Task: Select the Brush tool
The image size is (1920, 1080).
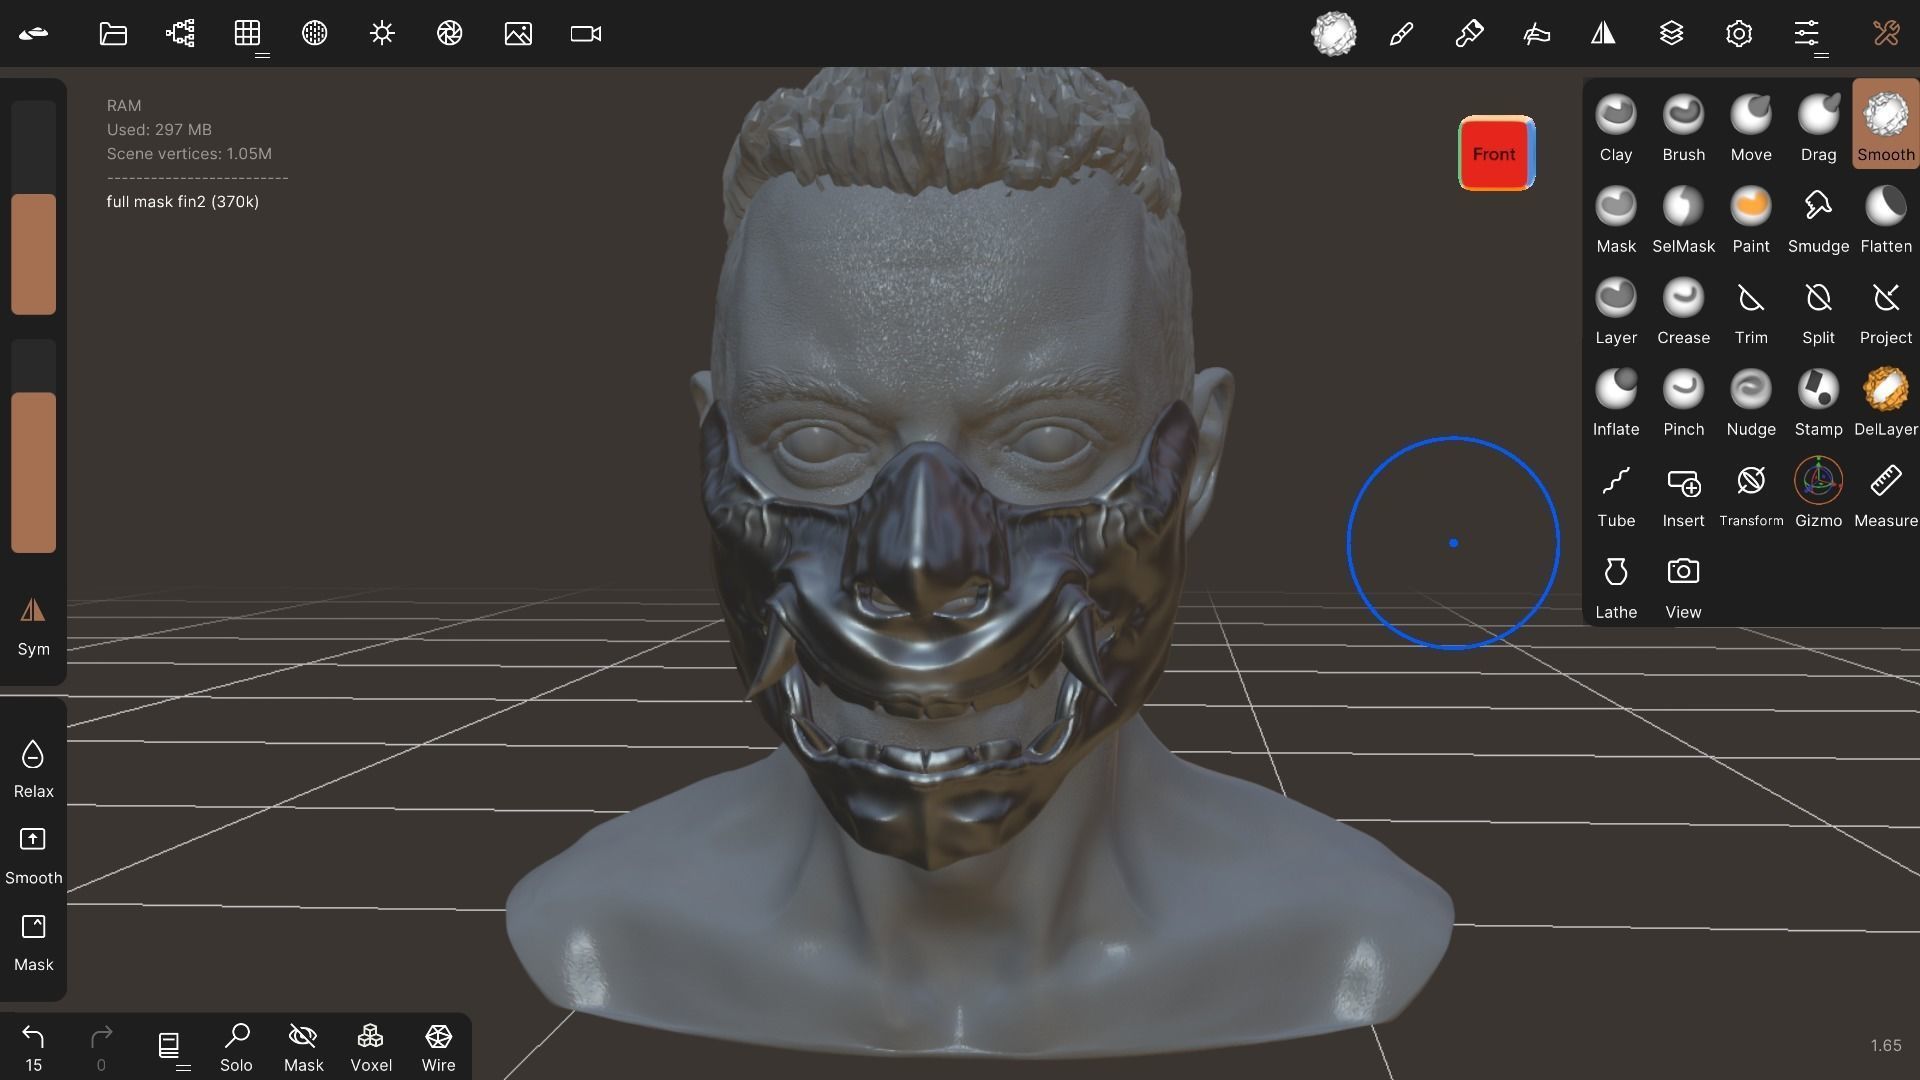Action: 1683,126
